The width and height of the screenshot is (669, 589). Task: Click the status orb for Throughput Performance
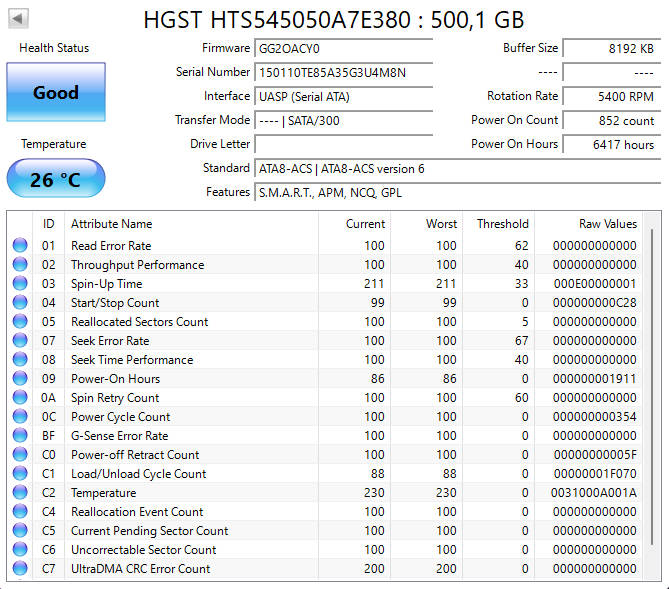(20, 265)
